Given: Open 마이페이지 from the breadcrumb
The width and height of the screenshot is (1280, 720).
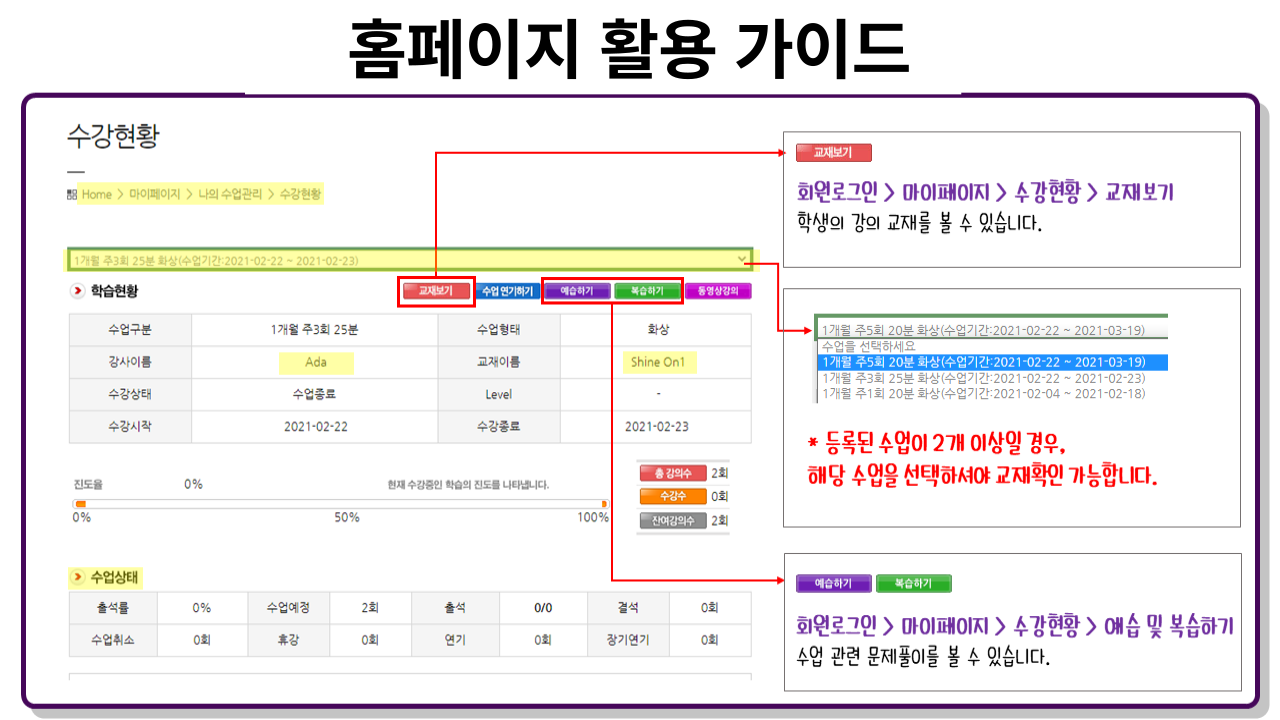Looking at the screenshot, I should point(154,195).
